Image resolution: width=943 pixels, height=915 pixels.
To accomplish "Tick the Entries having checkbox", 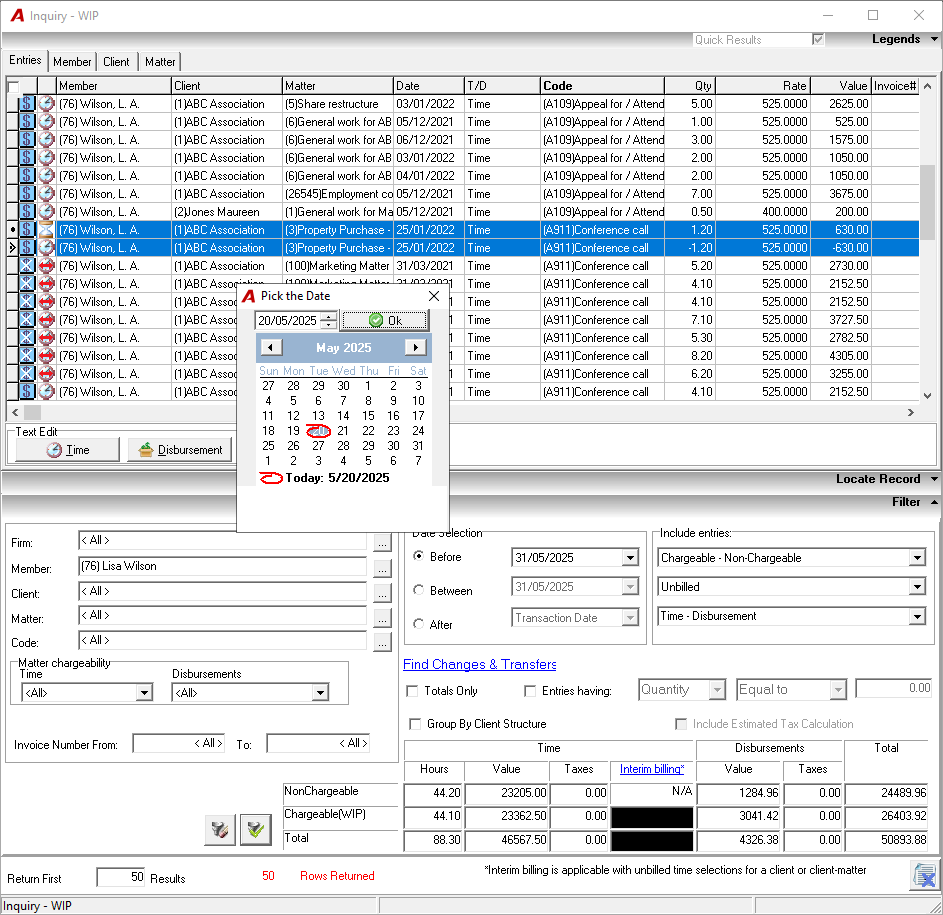I will click(530, 691).
